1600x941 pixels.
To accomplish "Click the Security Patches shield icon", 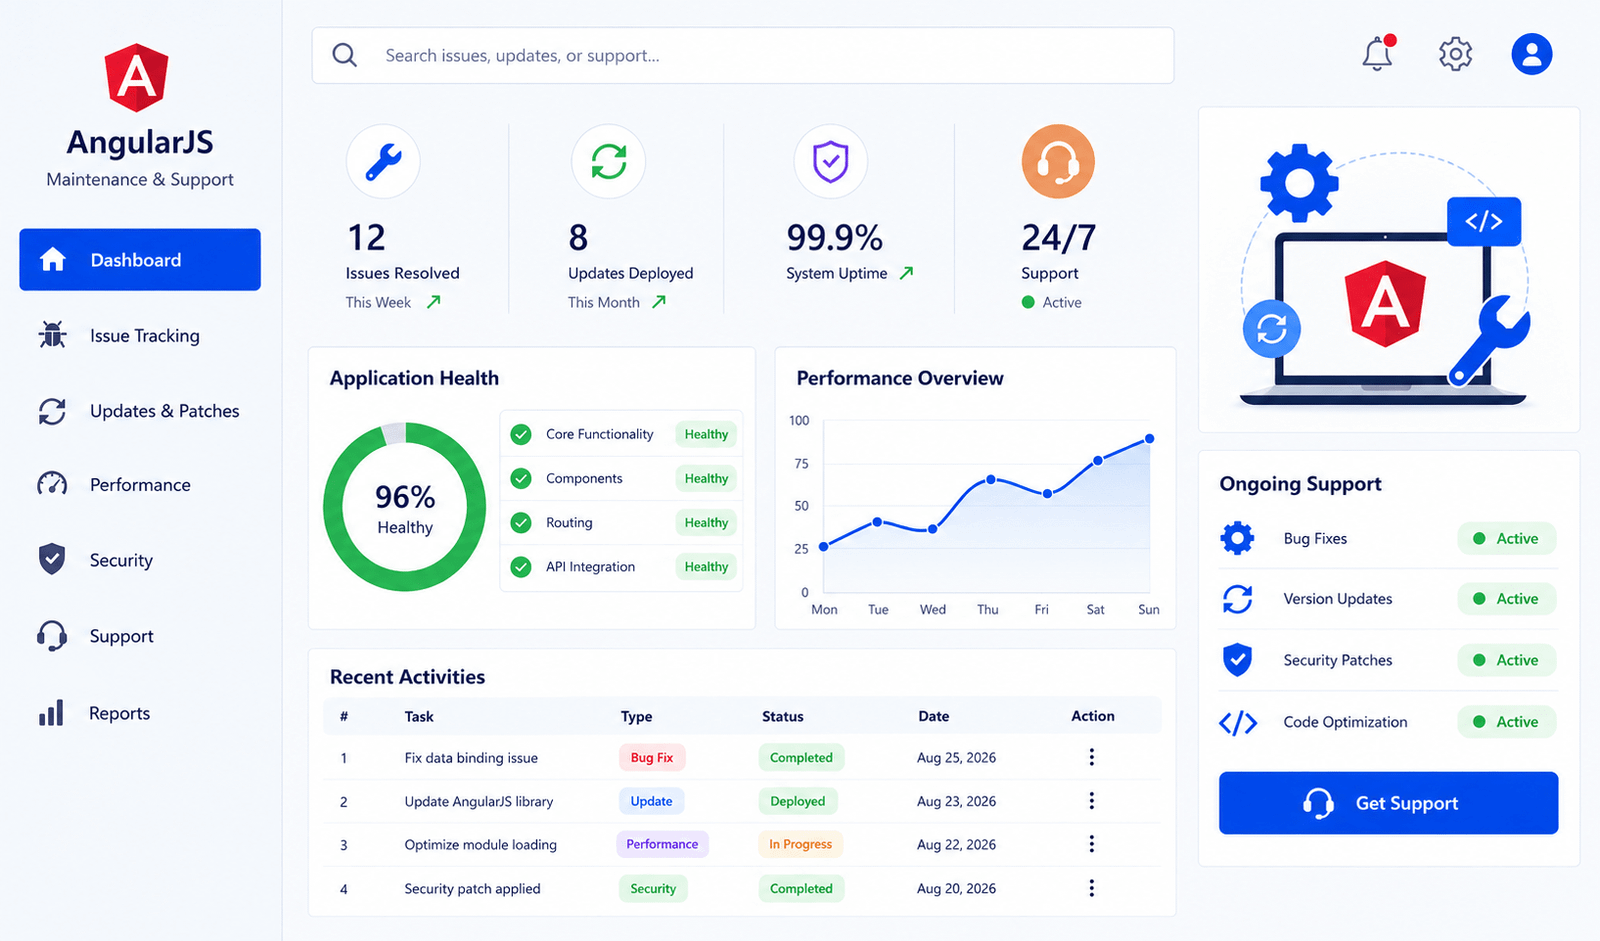I will click(1237, 660).
